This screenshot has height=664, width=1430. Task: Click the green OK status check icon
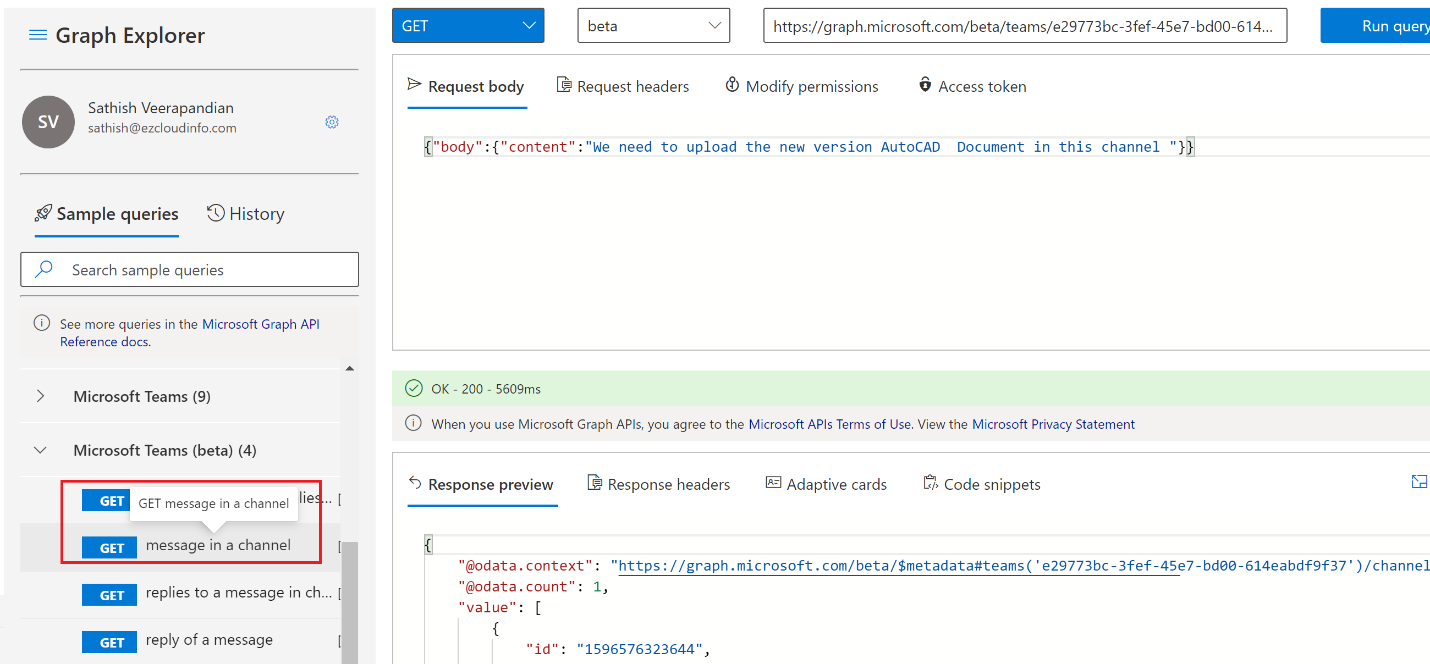tap(413, 389)
